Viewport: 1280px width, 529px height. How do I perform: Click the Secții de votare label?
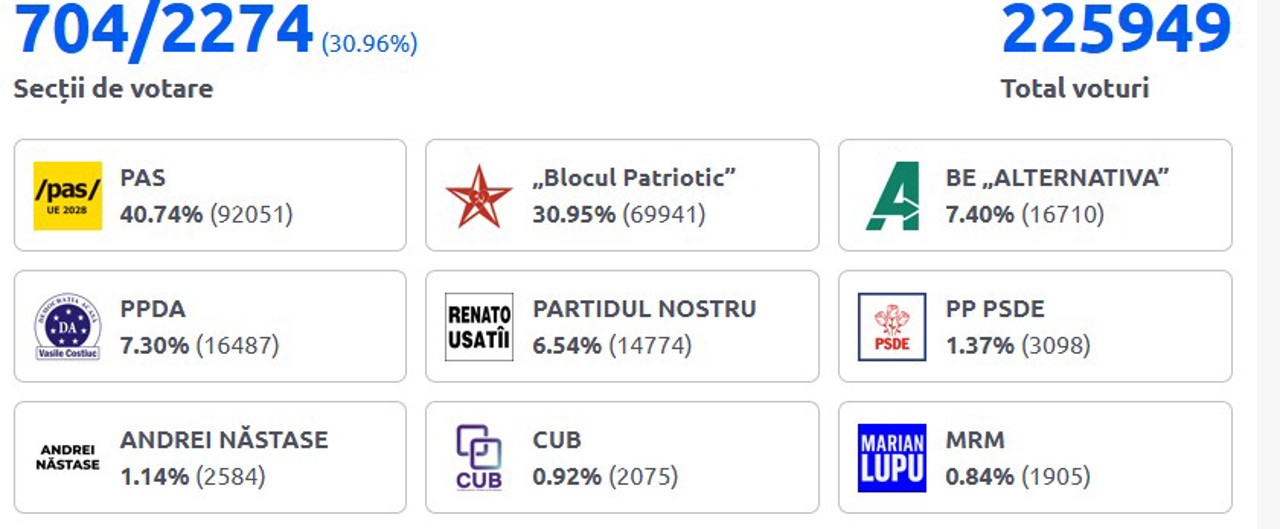click(113, 89)
